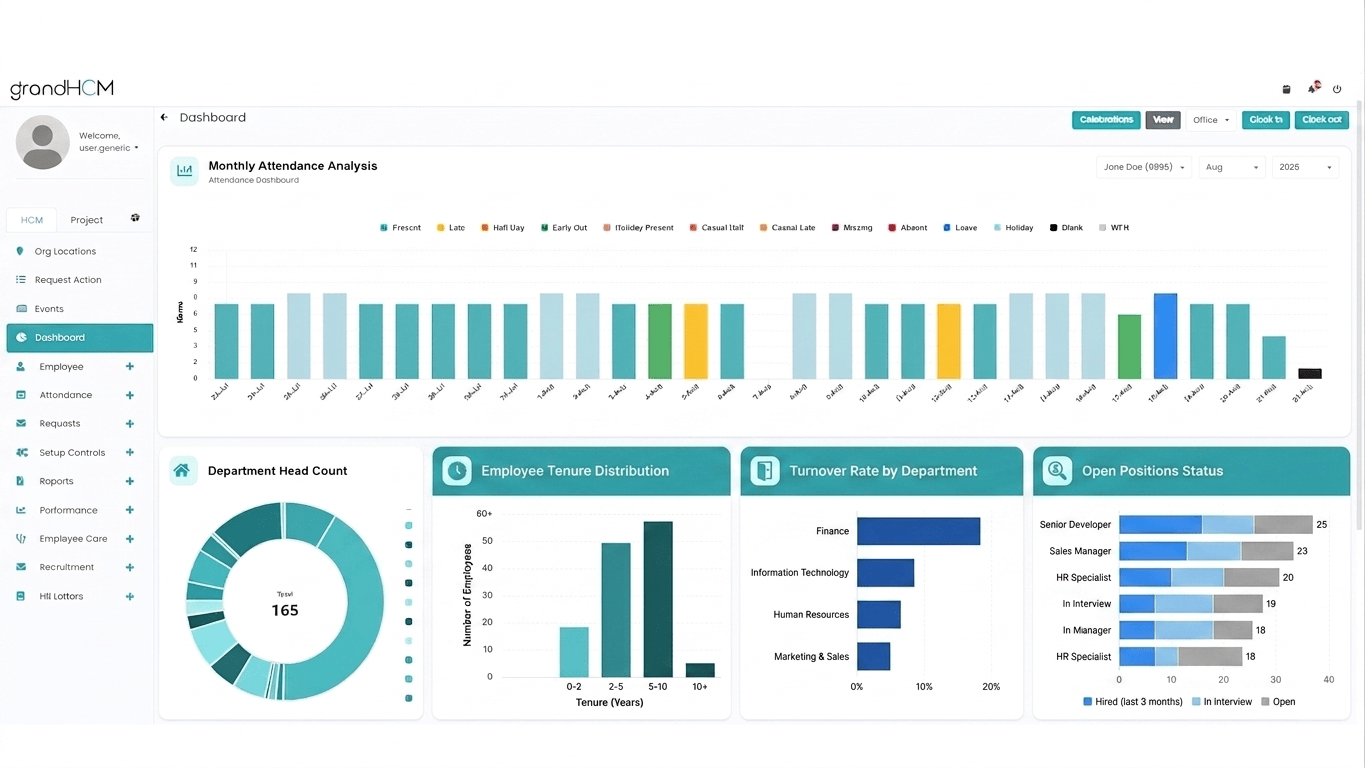Click the calendar icon in the top bar
The image size is (1365, 768).
1286,89
